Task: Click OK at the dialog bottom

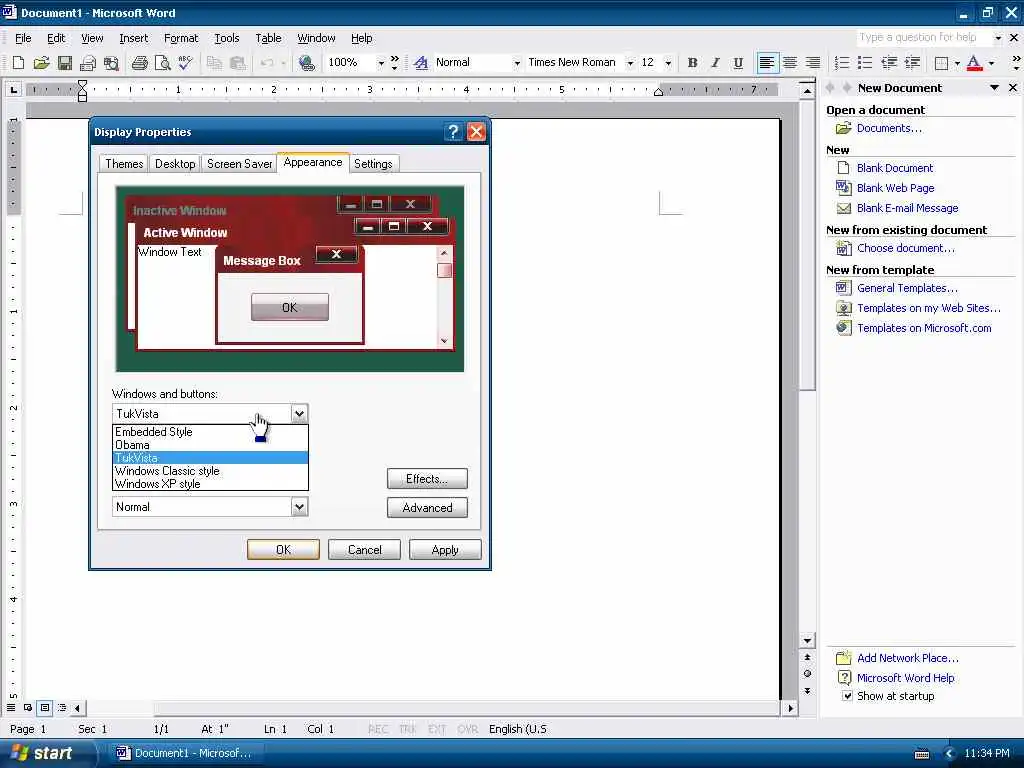Action: tap(283, 550)
